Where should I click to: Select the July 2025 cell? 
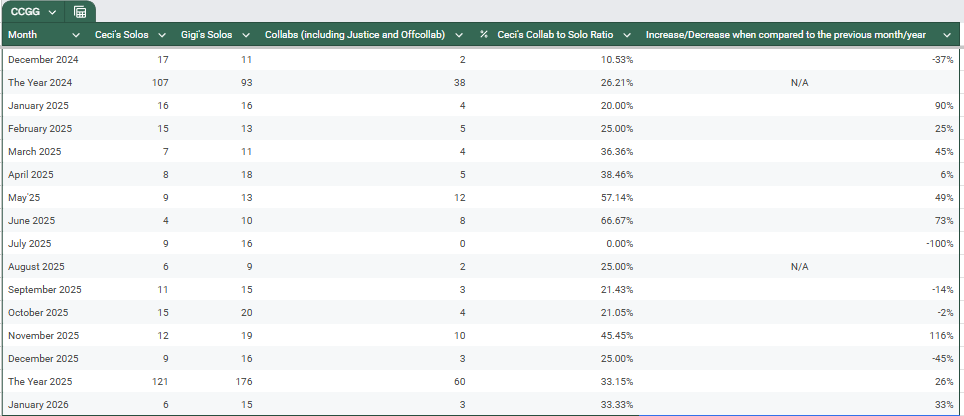30,244
